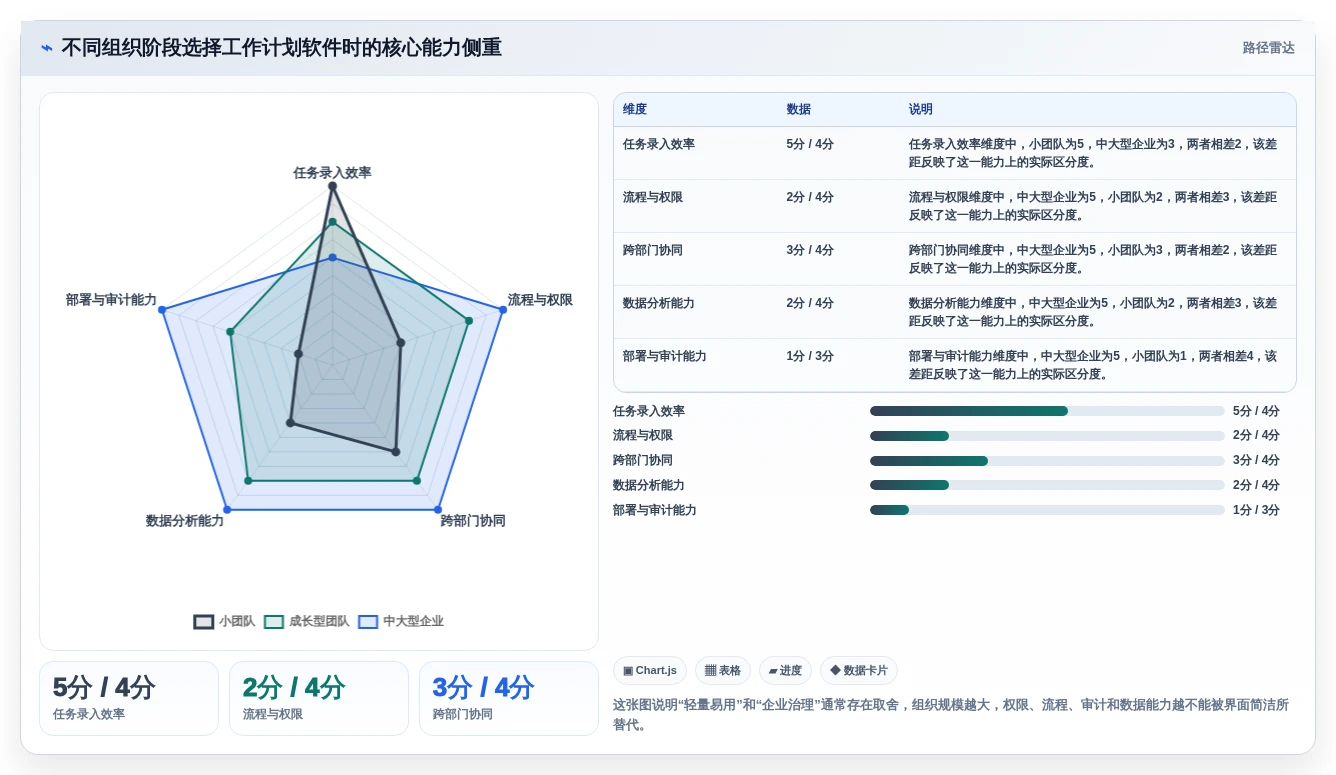Click the 中大型企业 data point on 部署与审计能力 axis
Screen dimensions: 1336x775
(x=162, y=310)
